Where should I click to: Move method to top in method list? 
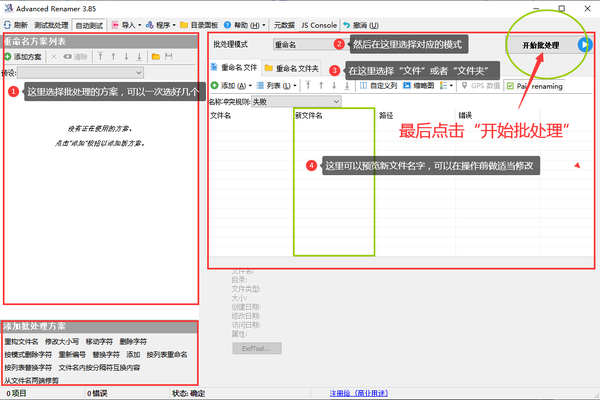(x=100, y=57)
